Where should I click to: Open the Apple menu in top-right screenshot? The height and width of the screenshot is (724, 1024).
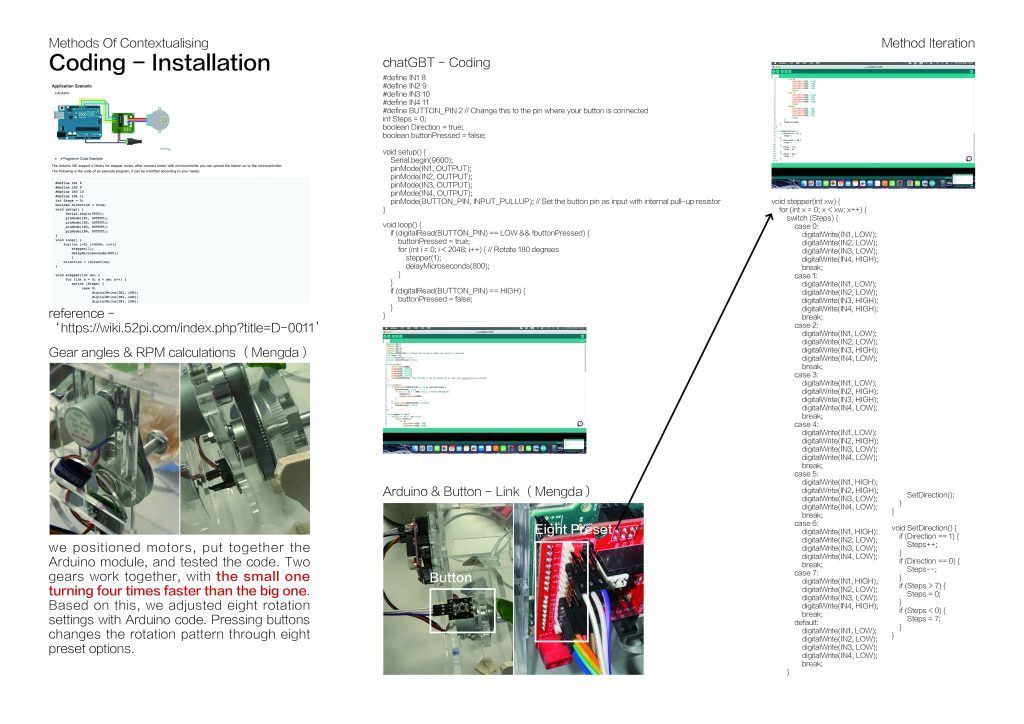(775, 63)
